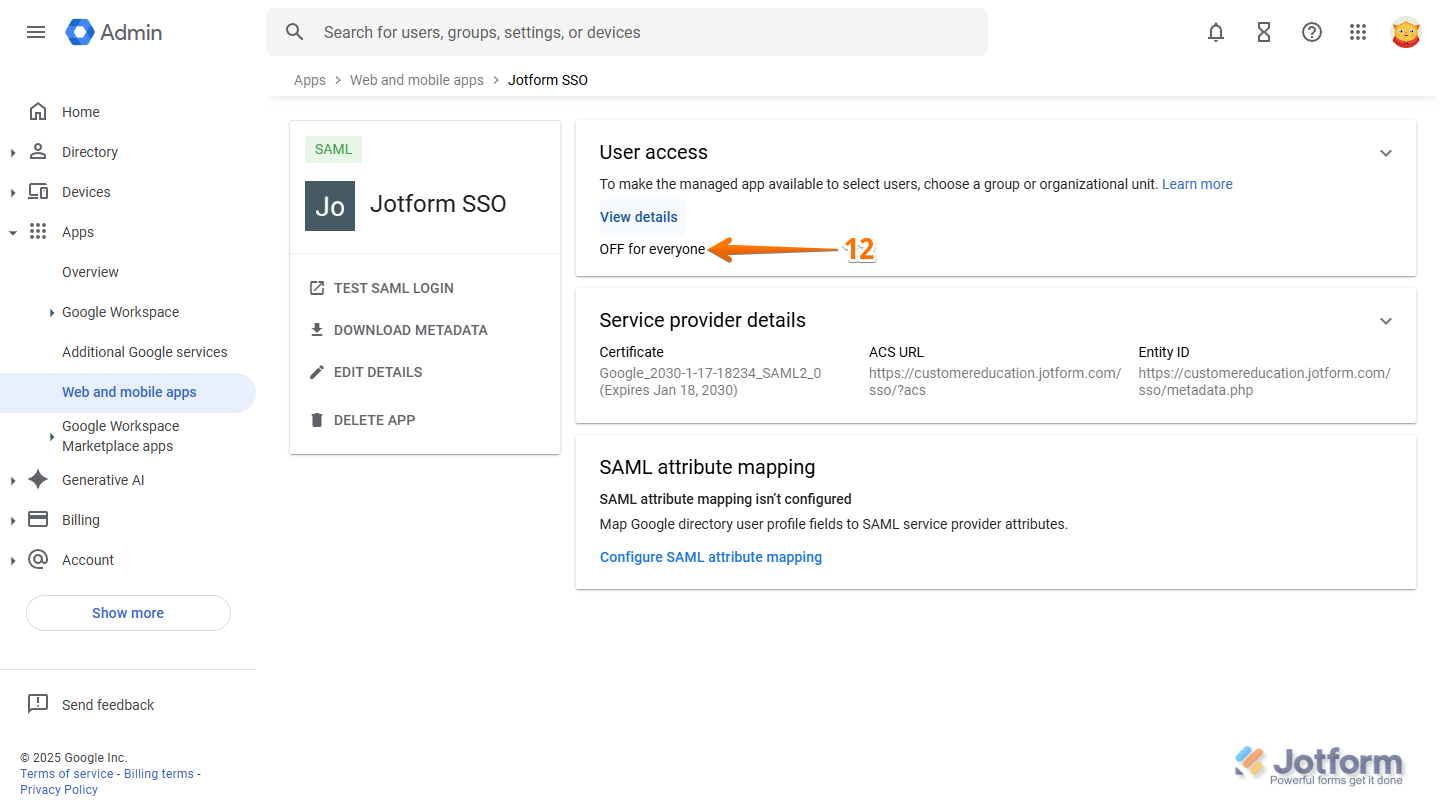Expand the Account tree arrow
1440x810 pixels.
pos(13,560)
